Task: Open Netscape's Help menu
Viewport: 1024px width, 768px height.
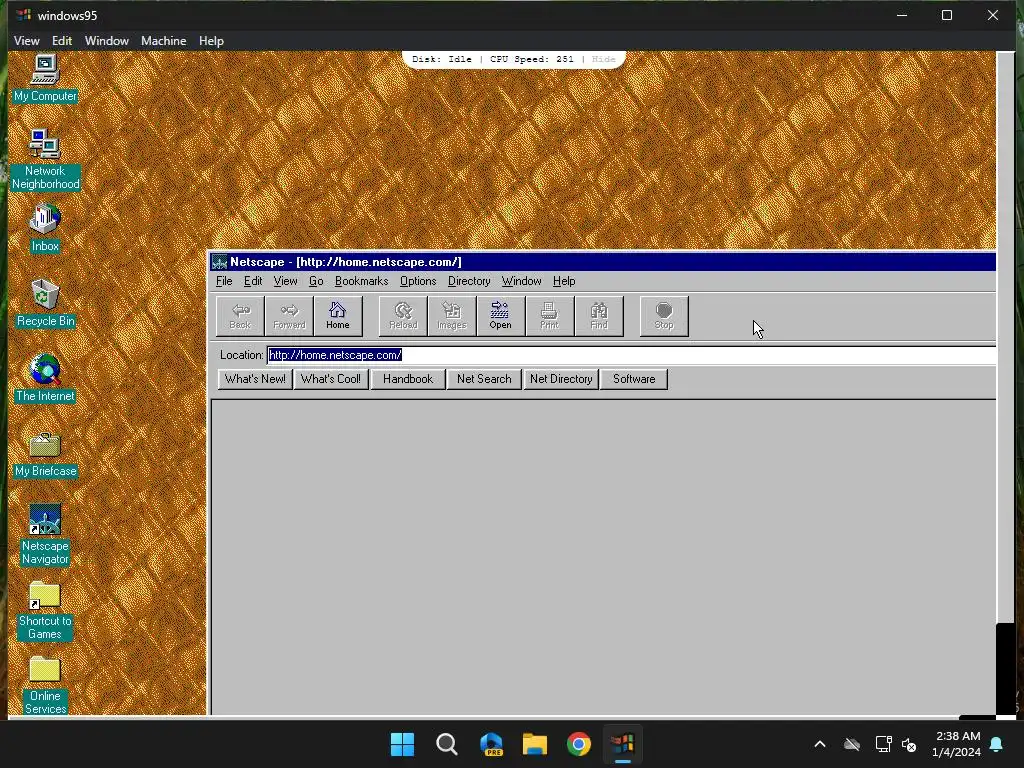Action: click(564, 281)
